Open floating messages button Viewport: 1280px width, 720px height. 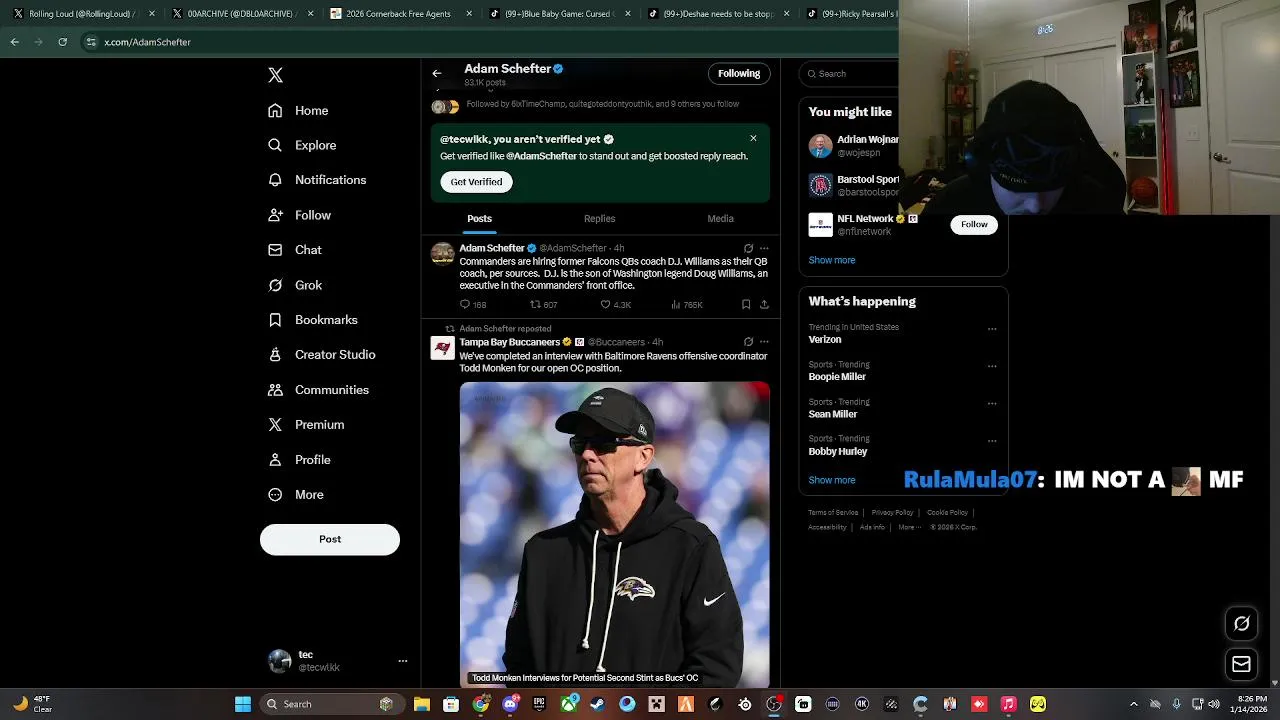pyautogui.click(x=1241, y=664)
